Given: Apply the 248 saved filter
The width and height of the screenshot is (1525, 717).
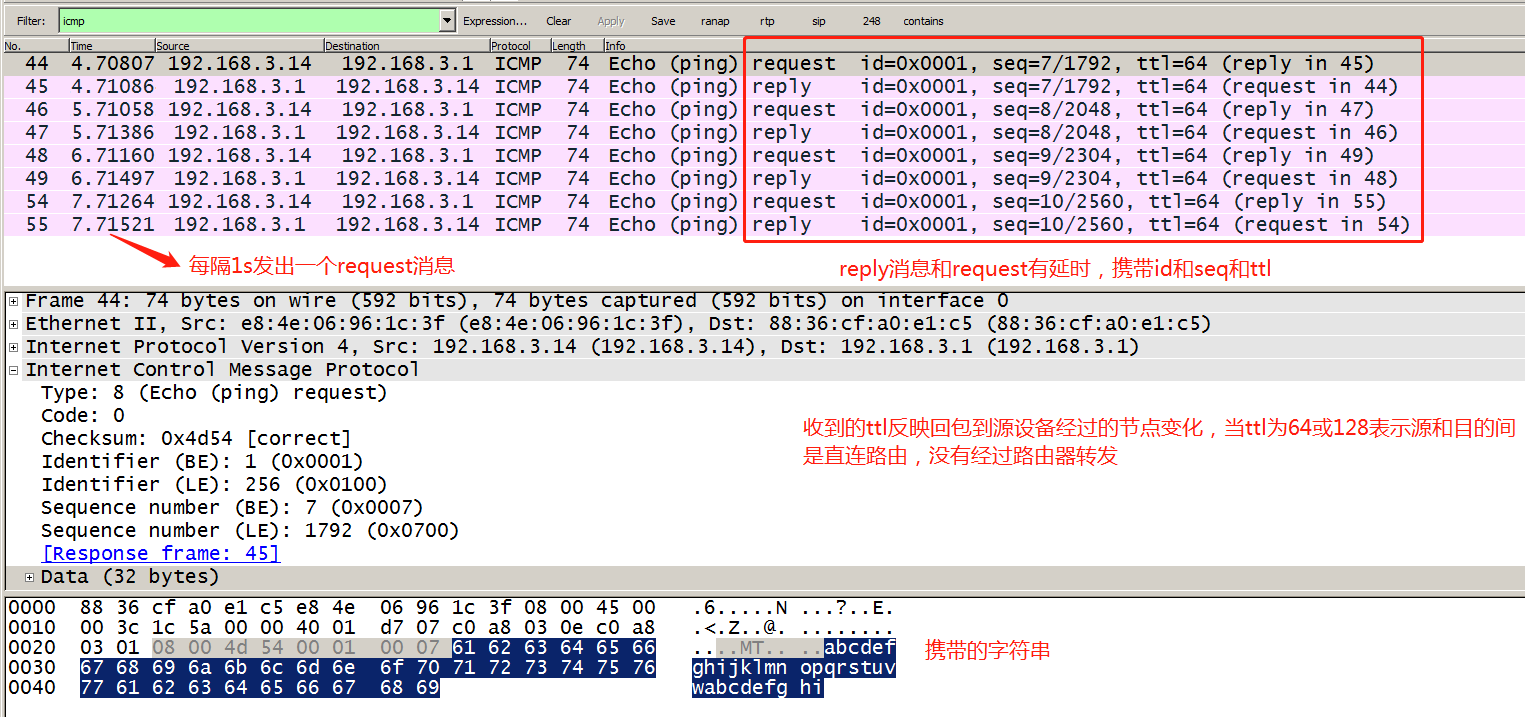Looking at the screenshot, I should pos(872,21).
